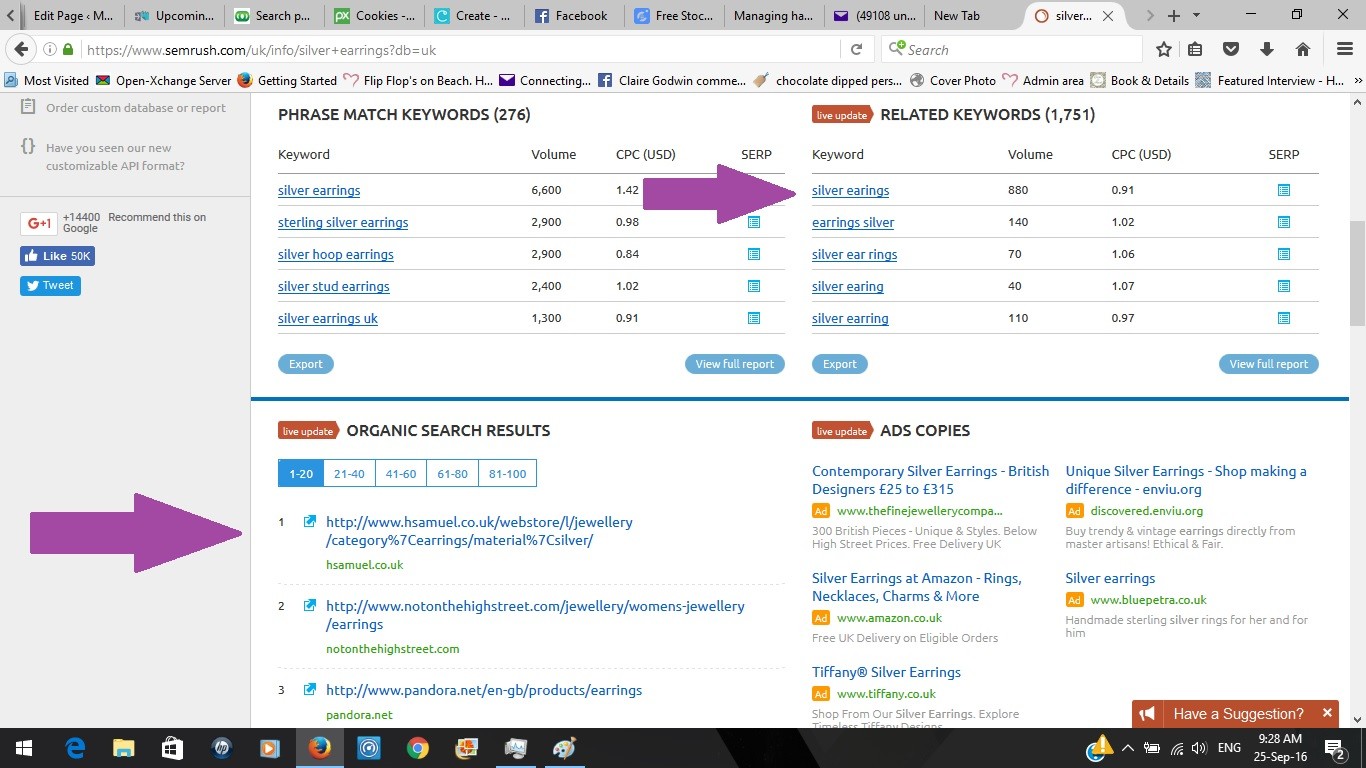Open bookmarks list icon in toolbar
The width and height of the screenshot is (1366, 768).
point(1196,49)
